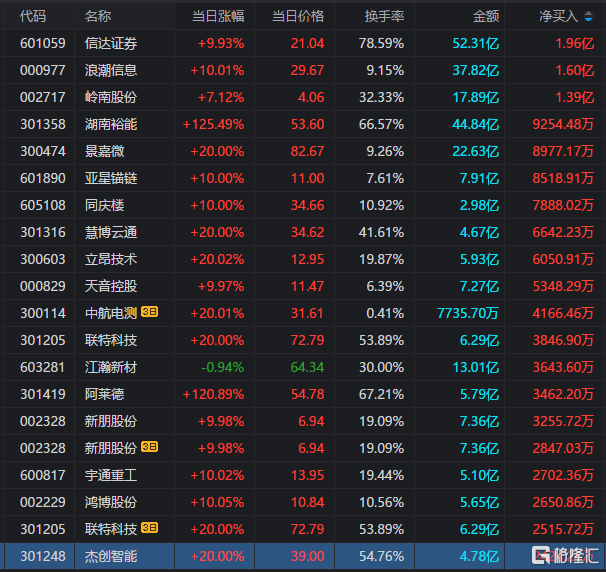Click the 3日 badge beside 中航电测
The width and height of the screenshot is (606, 572).
150,312
